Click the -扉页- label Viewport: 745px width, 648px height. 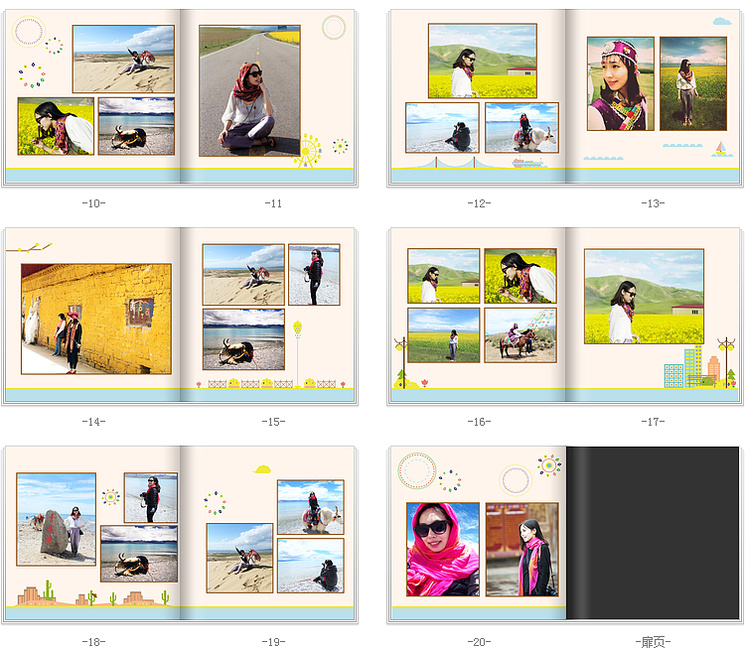pos(653,642)
